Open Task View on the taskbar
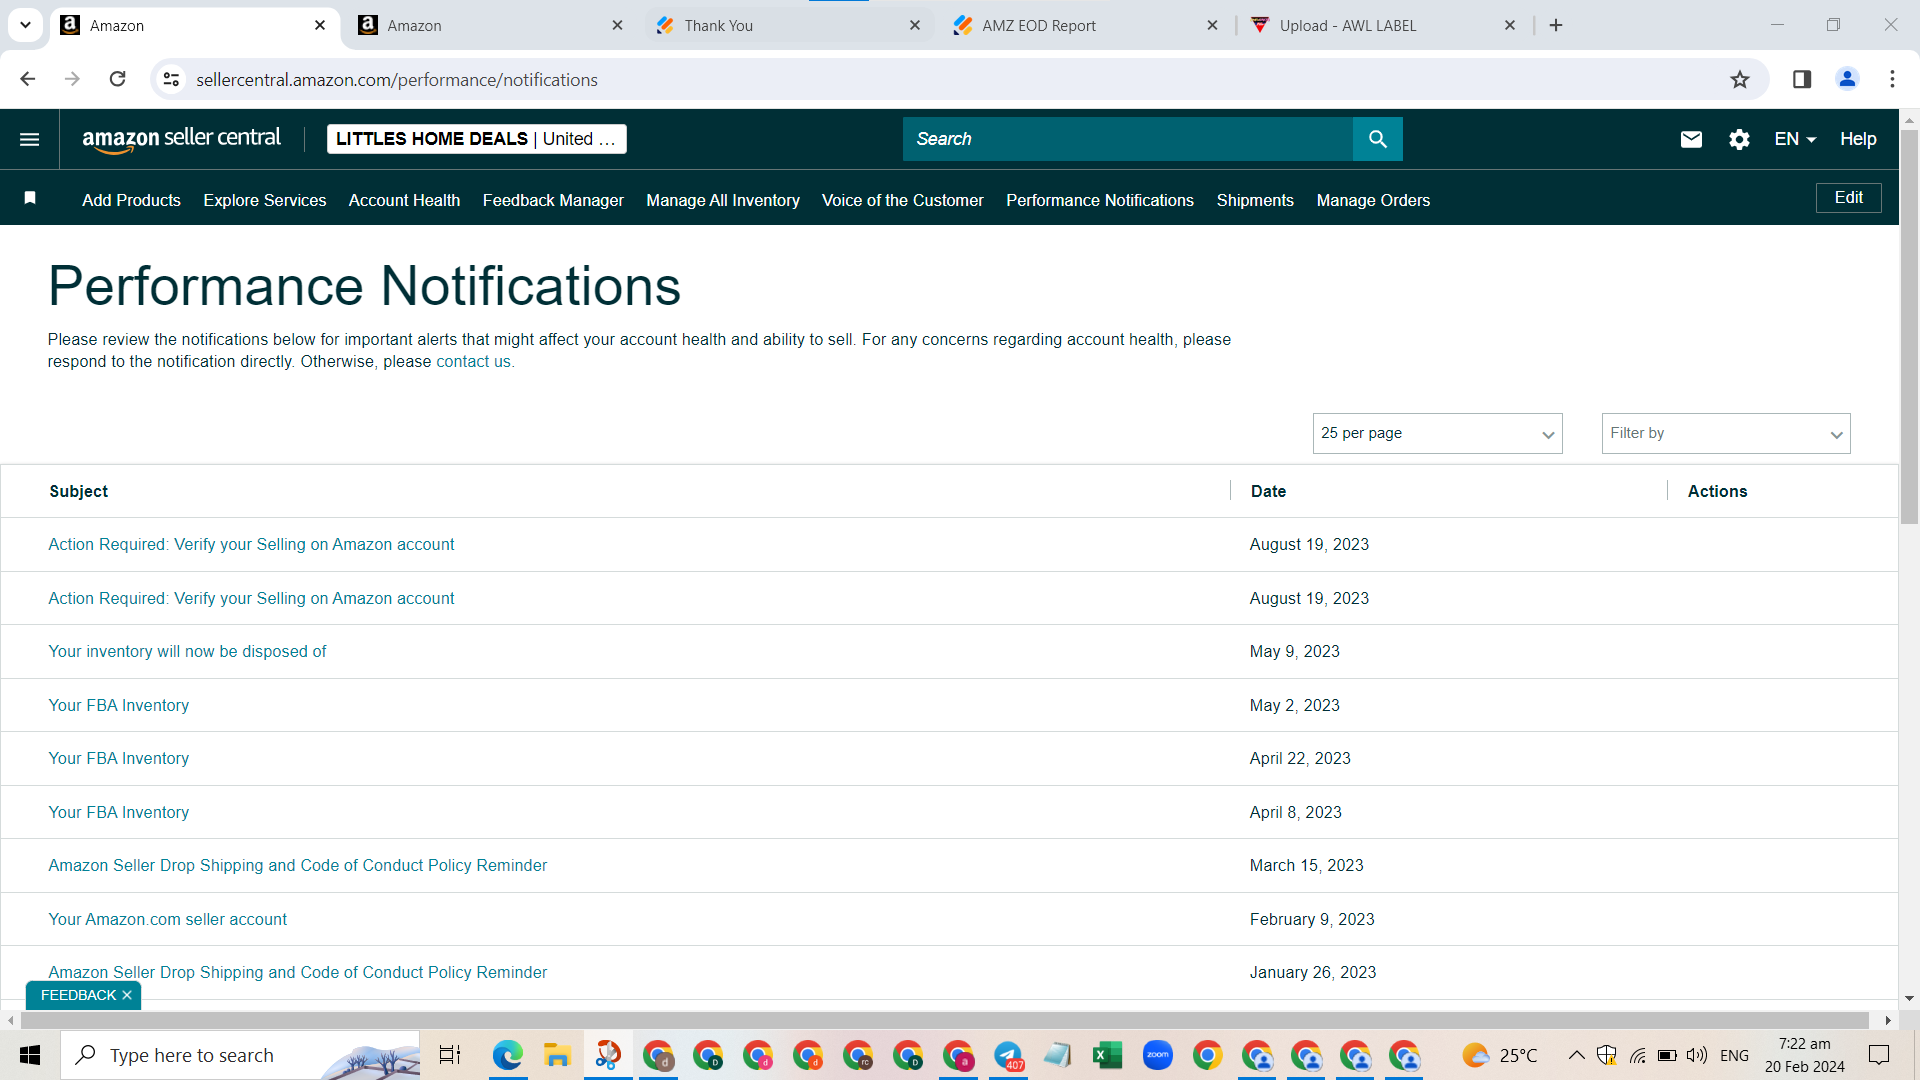 tap(450, 1056)
